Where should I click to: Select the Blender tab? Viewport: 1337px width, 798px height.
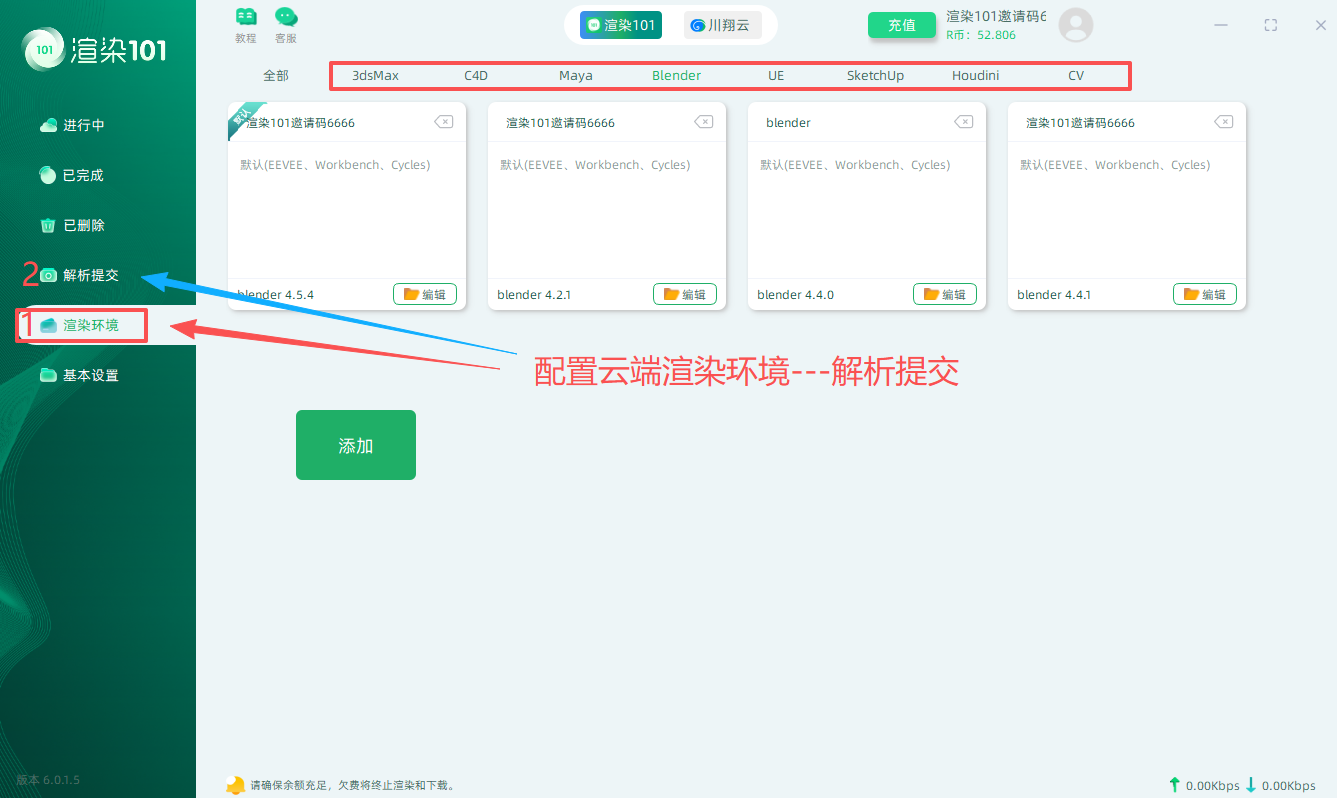tap(676, 76)
